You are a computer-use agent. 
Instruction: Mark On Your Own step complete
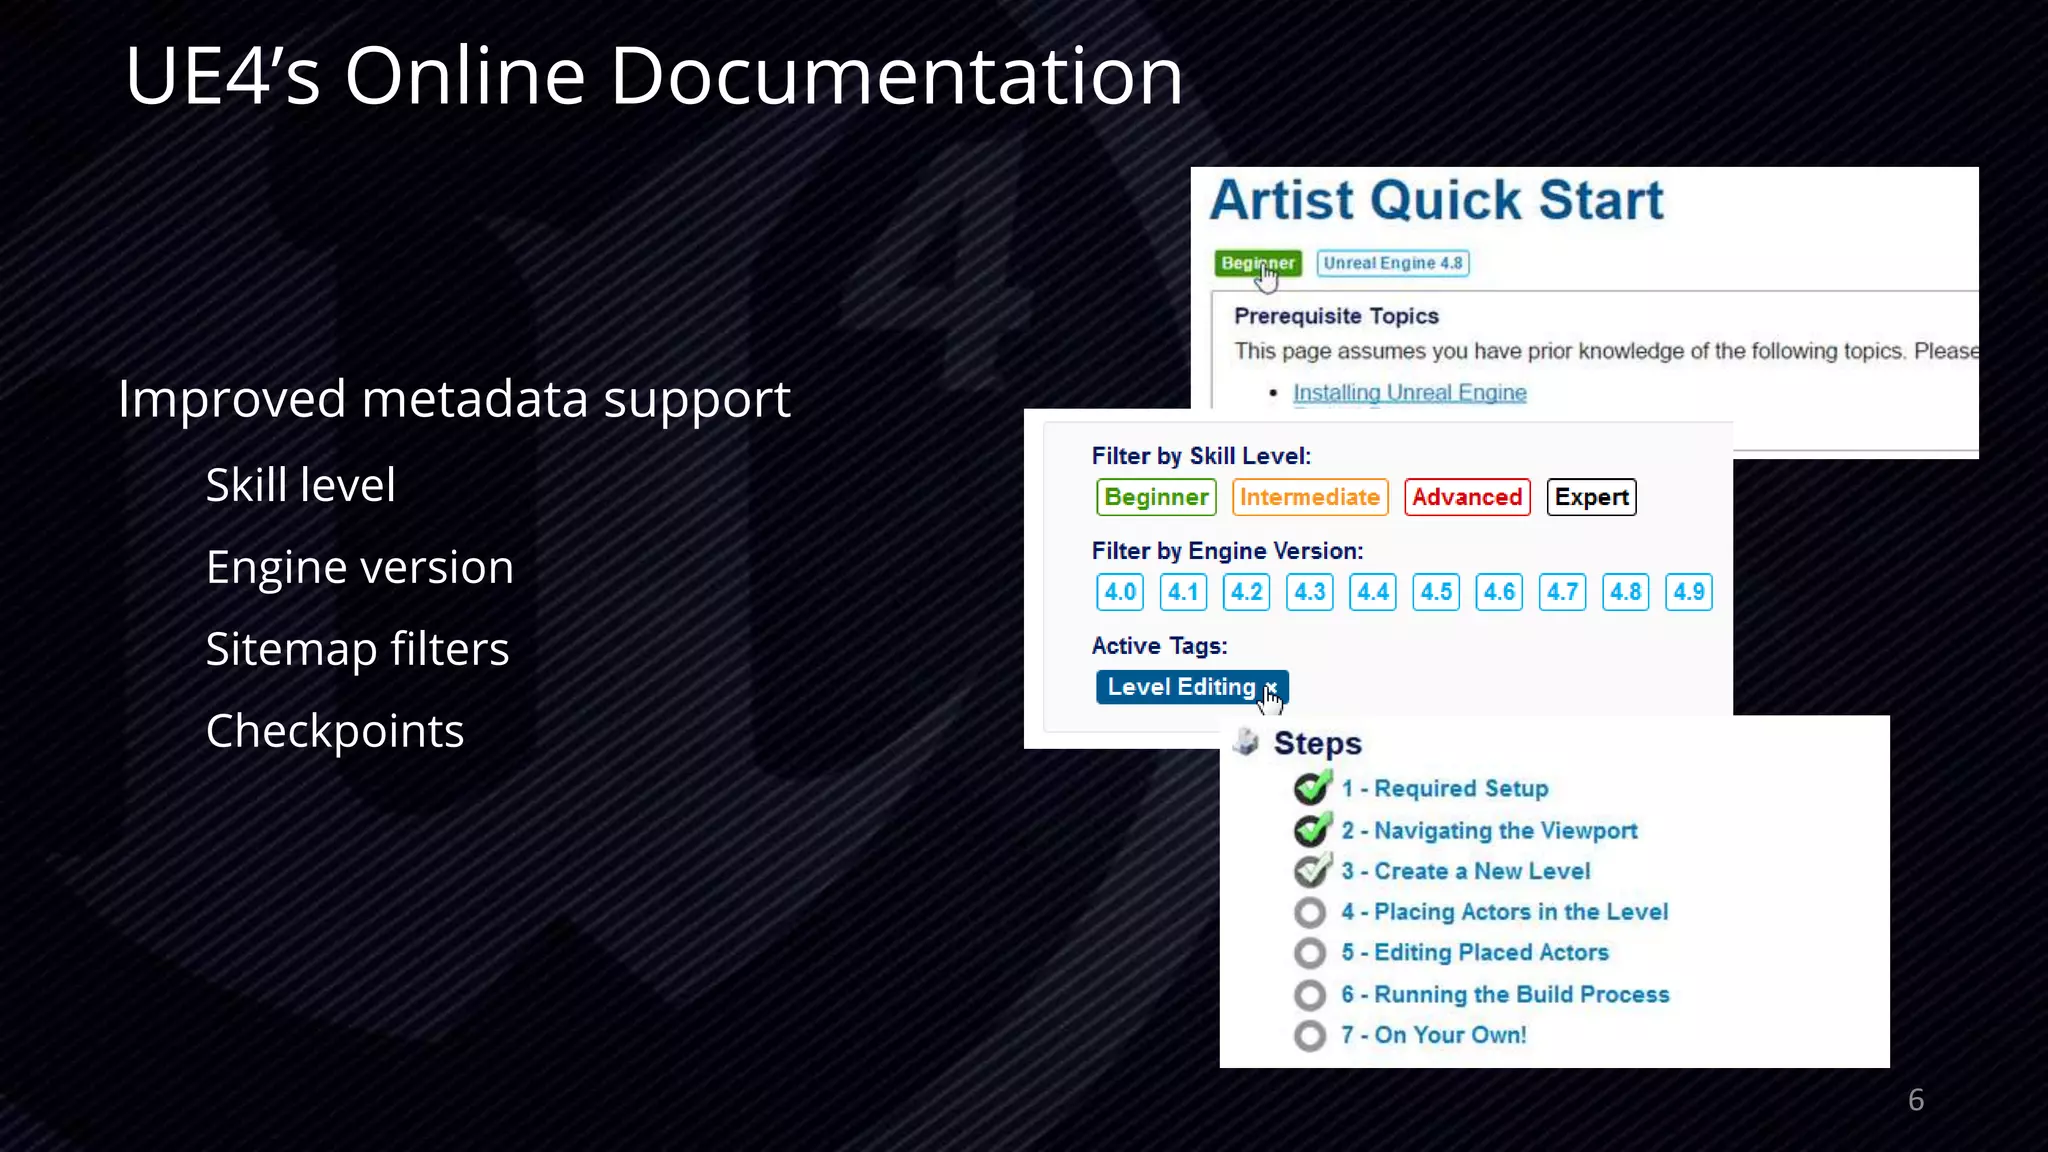pyautogui.click(x=1310, y=1035)
